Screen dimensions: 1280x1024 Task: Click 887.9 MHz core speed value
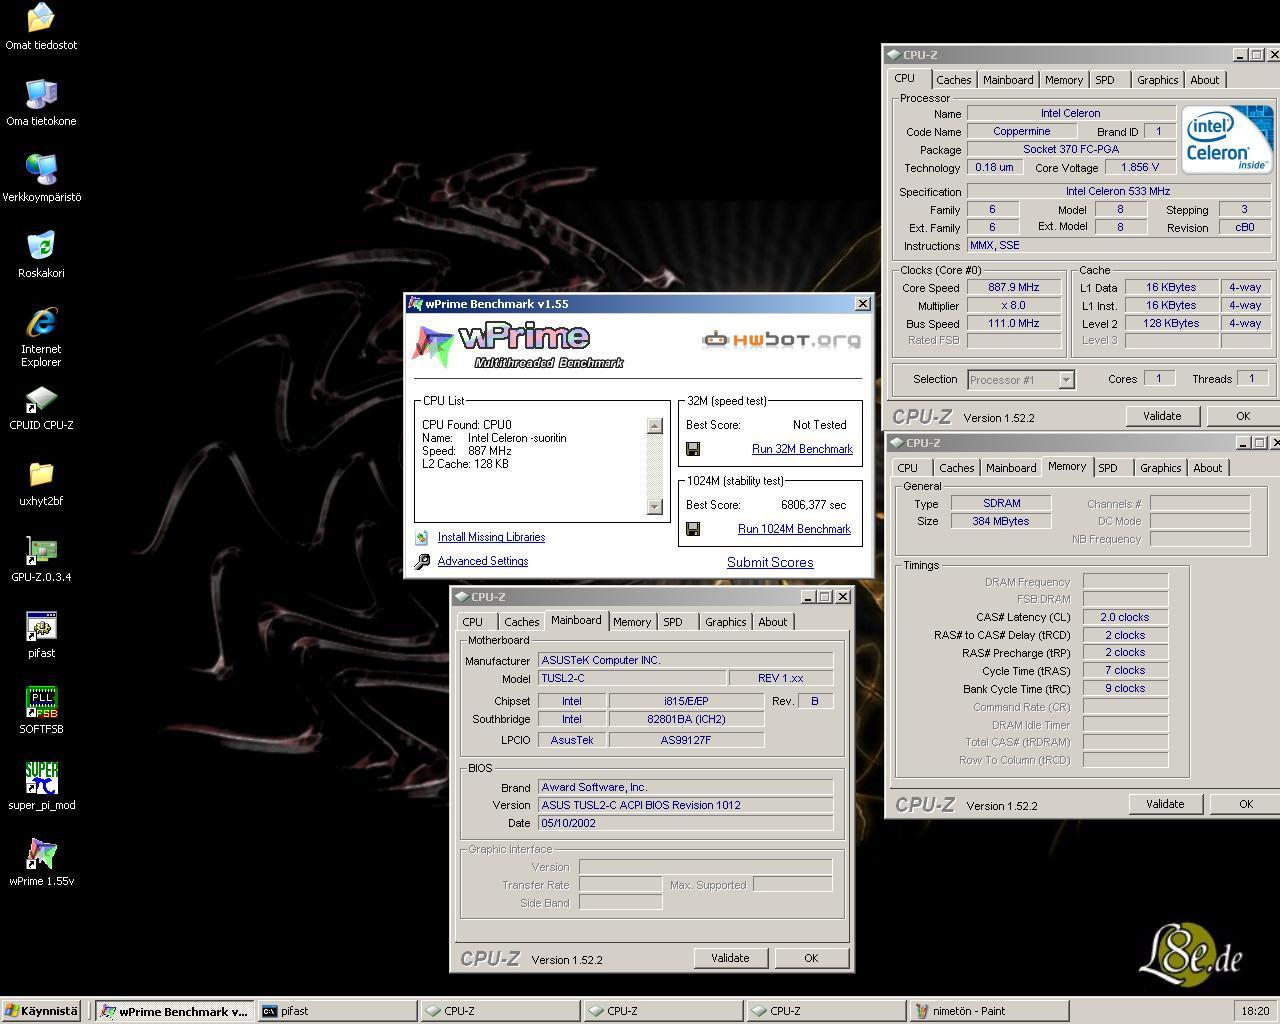tap(1014, 287)
